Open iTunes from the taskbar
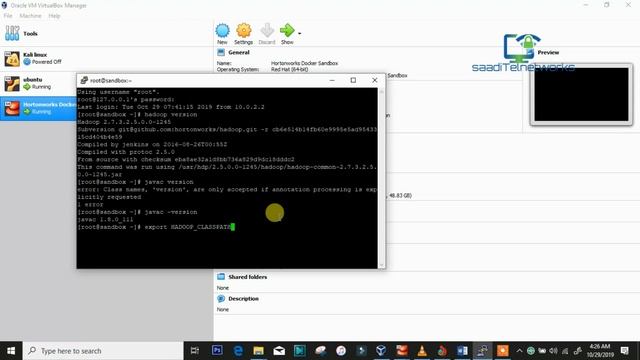640x360 pixels. tap(341, 351)
